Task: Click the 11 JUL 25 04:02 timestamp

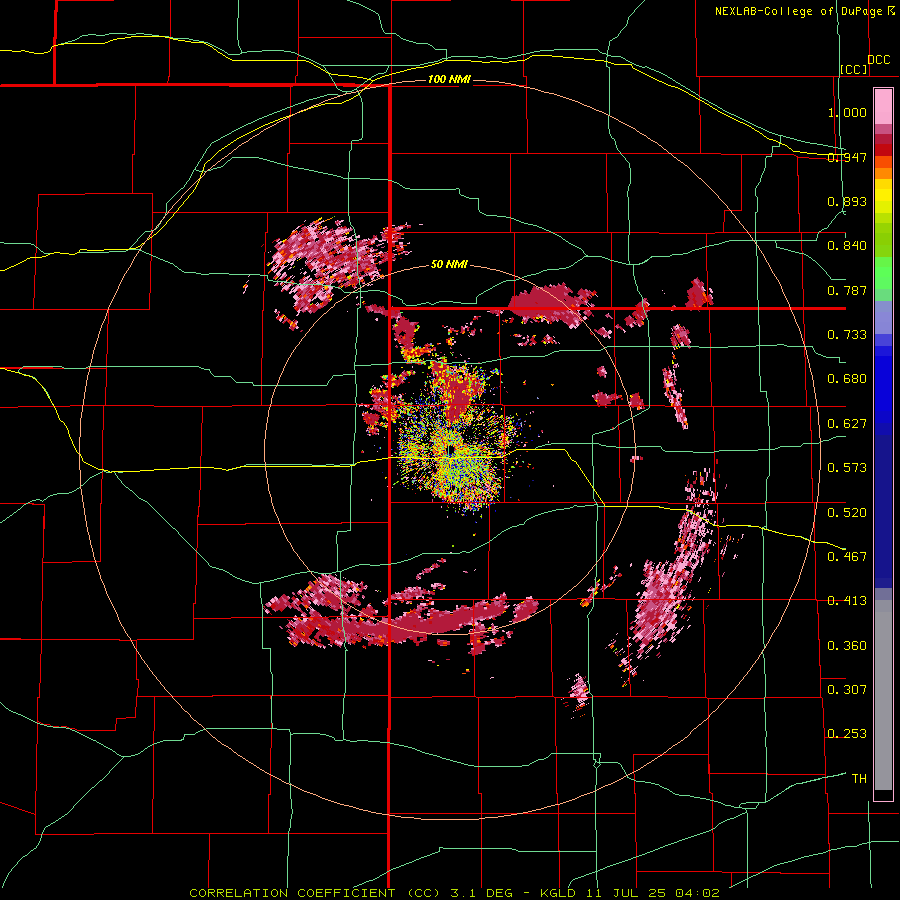Action: [653, 893]
